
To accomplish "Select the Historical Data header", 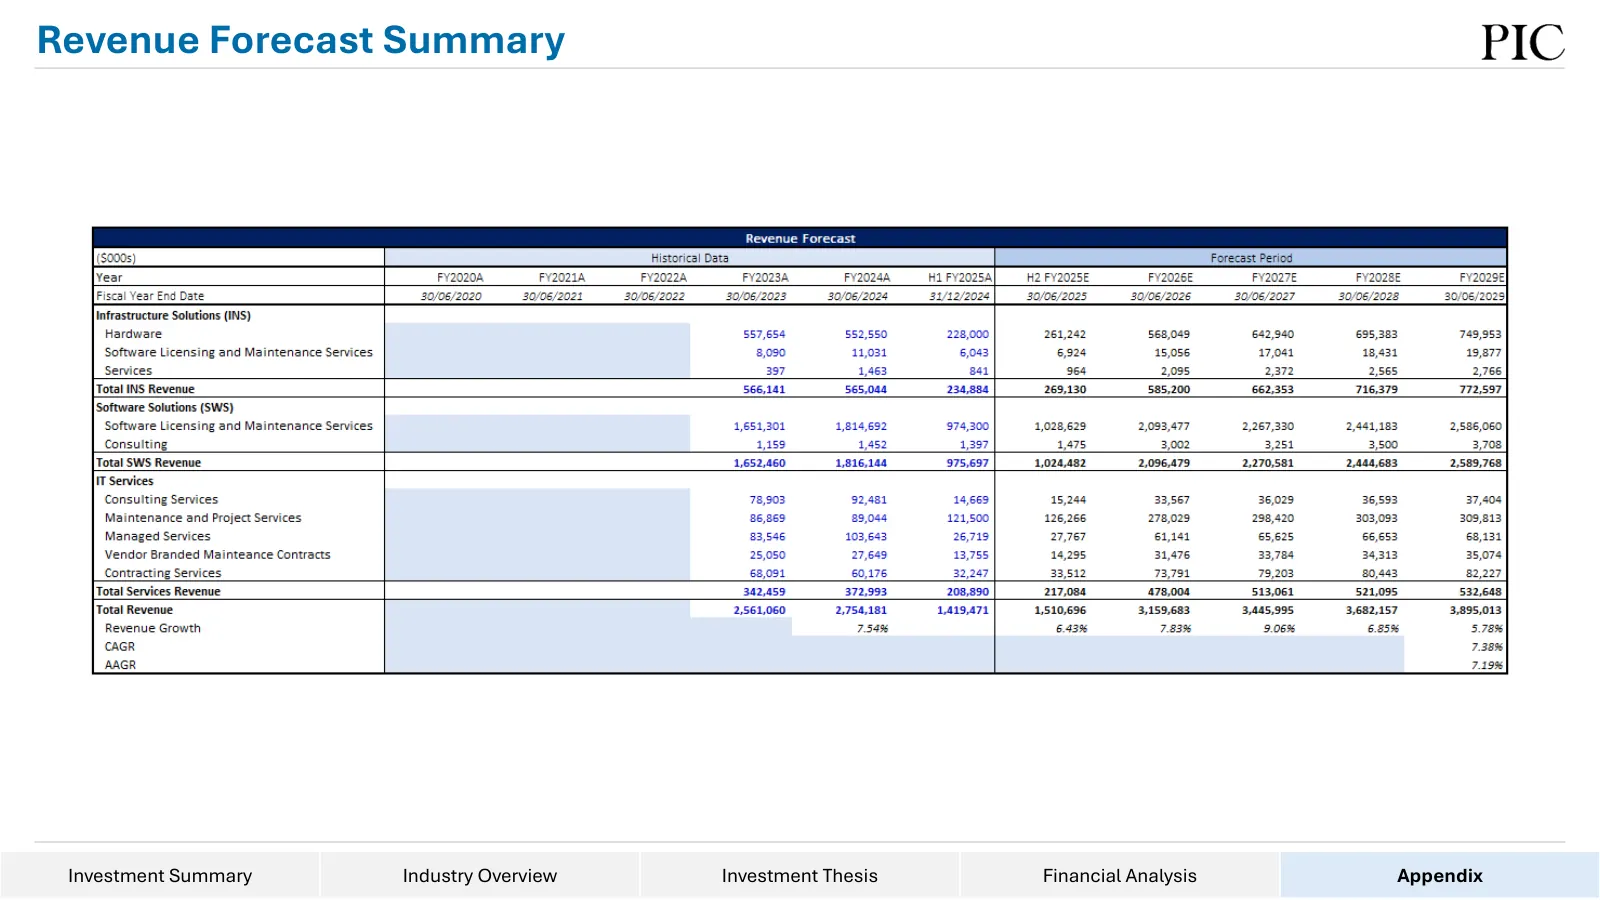I will [690, 258].
